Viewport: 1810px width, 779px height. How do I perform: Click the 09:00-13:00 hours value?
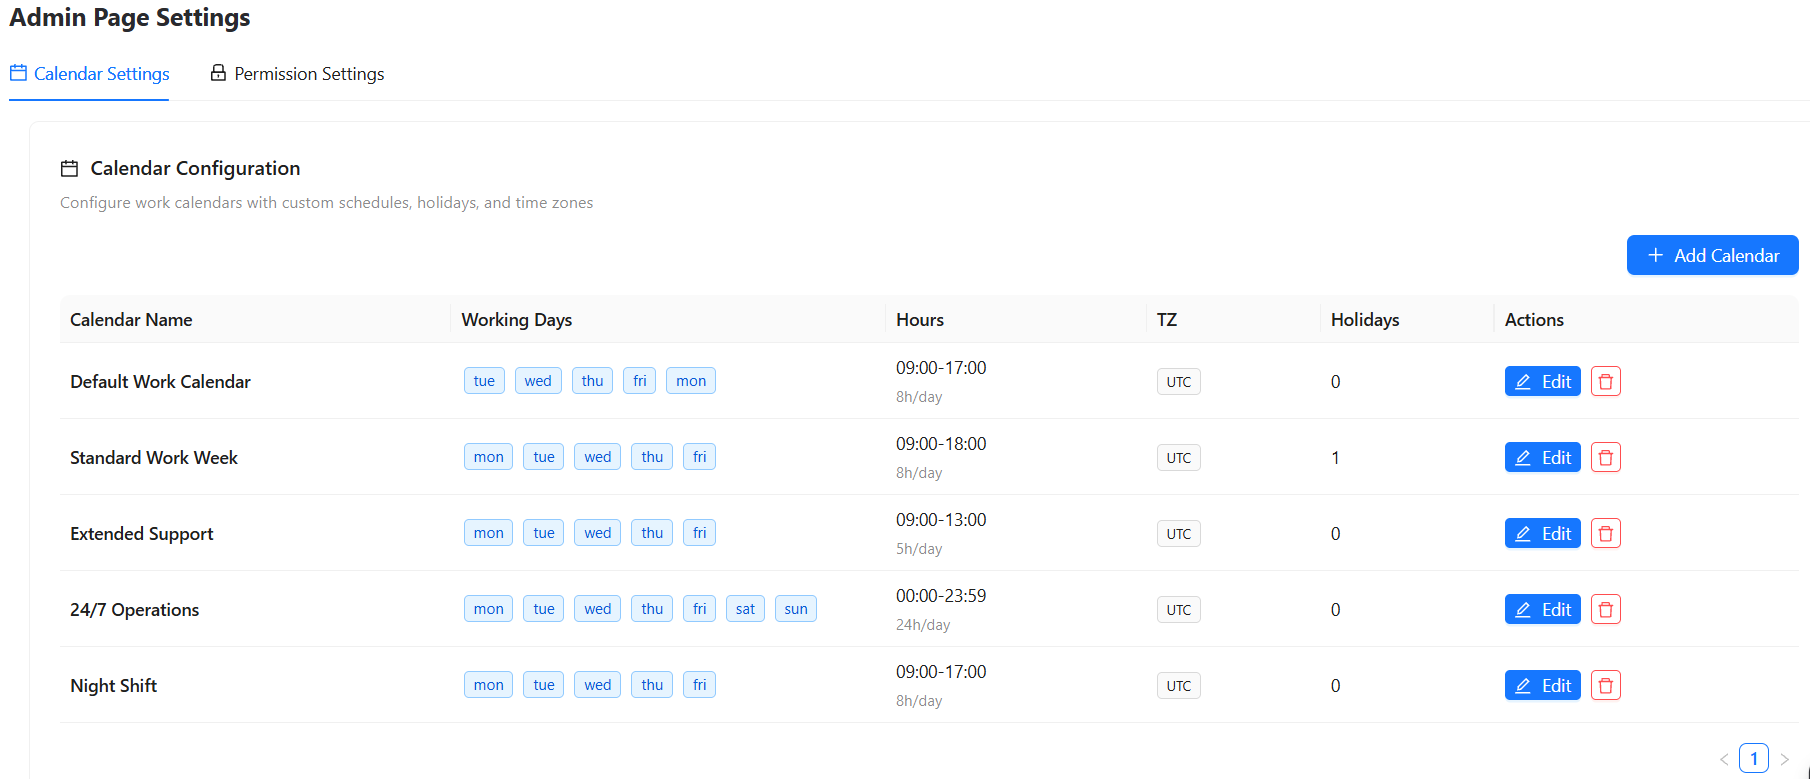pyautogui.click(x=941, y=520)
